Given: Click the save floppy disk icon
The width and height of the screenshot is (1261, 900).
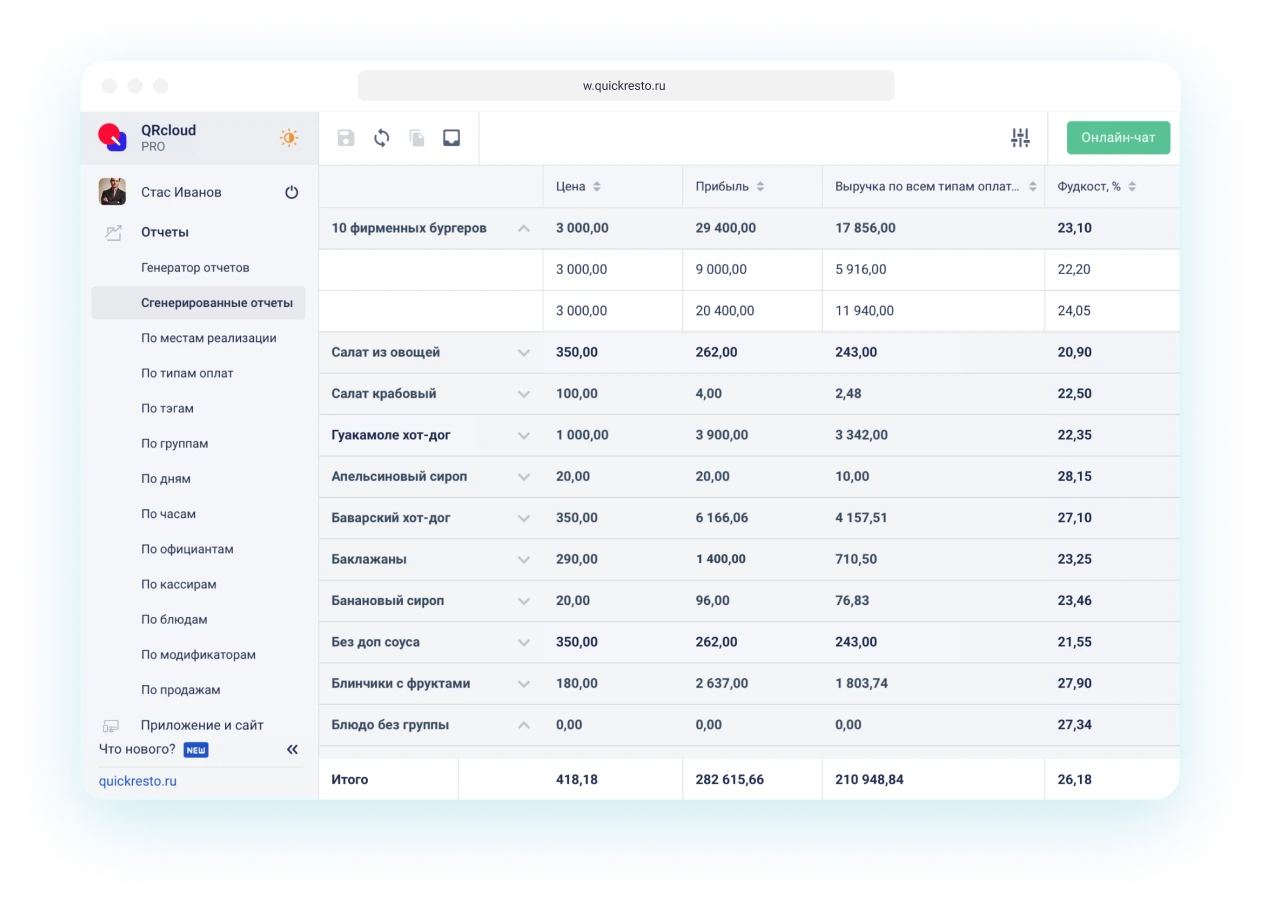Looking at the screenshot, I should point(346,138).
